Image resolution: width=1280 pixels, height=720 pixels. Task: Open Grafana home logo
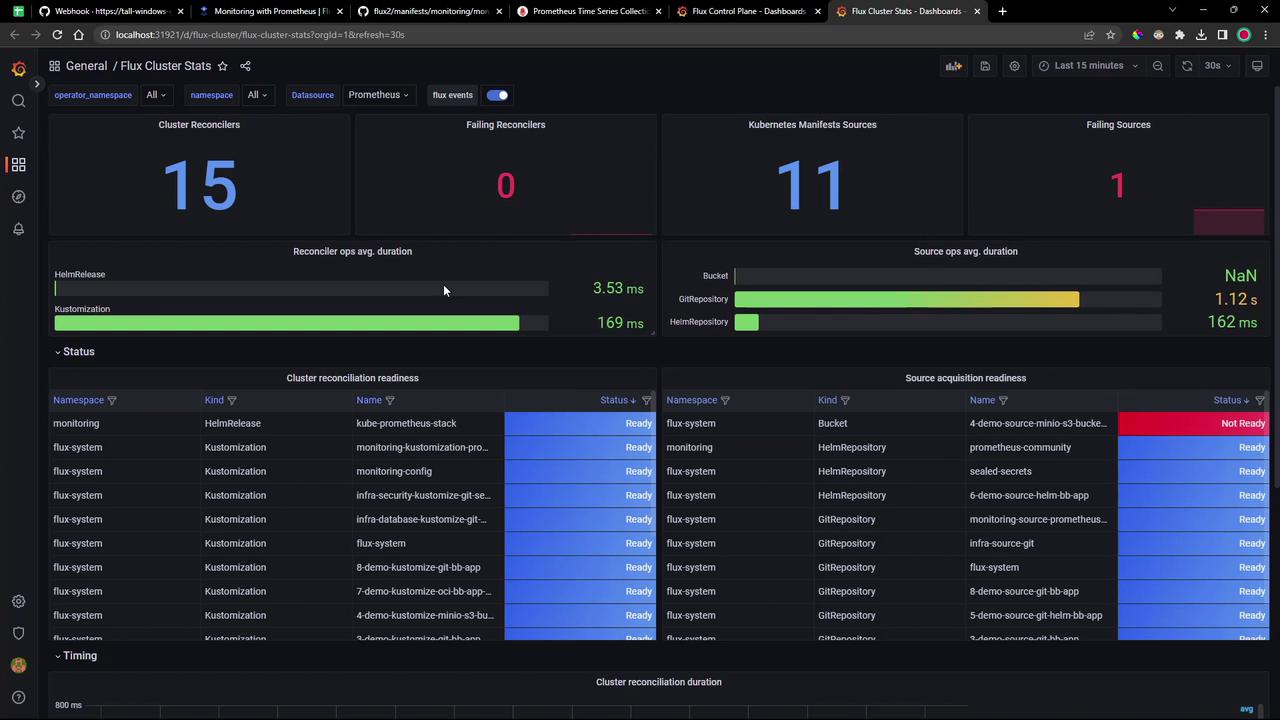[18, 69]
